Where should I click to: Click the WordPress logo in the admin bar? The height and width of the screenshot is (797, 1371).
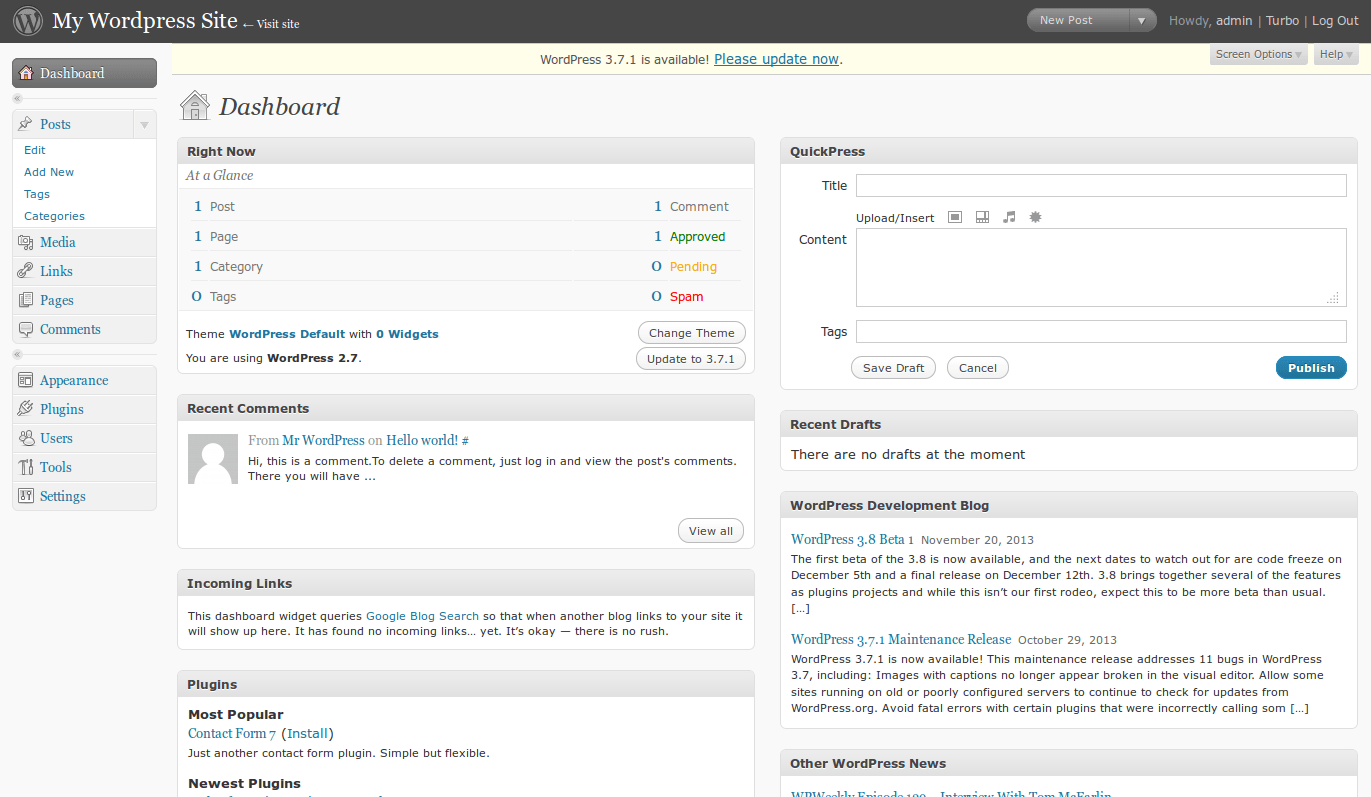[x=27, y=20]
